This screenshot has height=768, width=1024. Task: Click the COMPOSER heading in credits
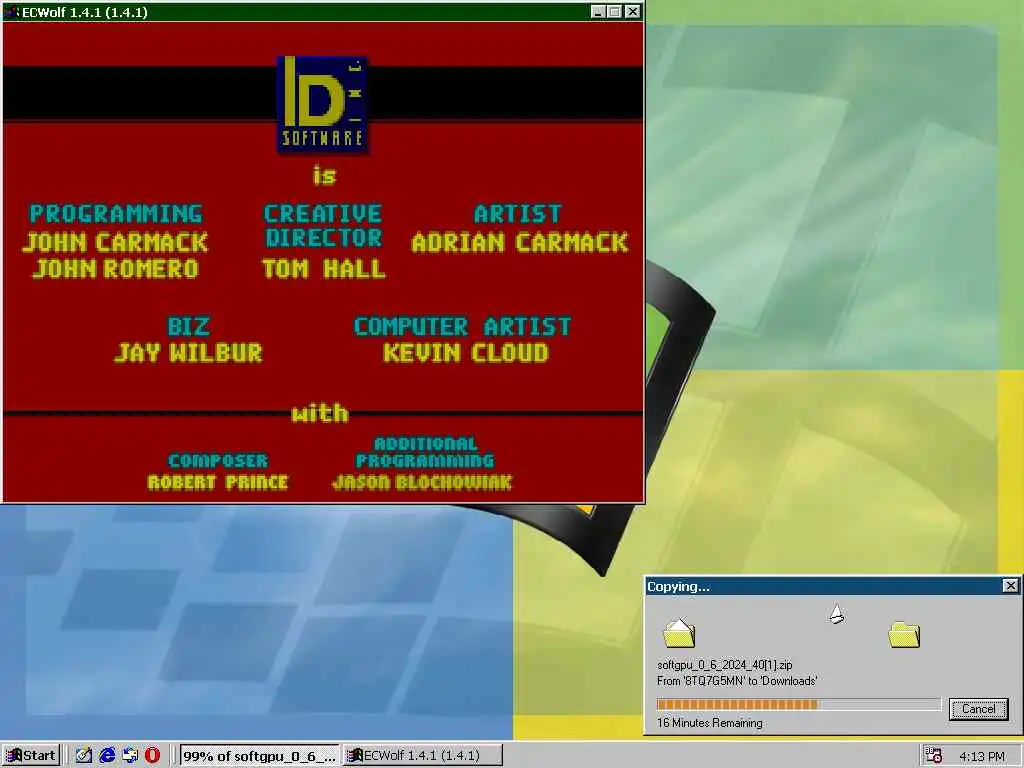click(x=217, y=460)
